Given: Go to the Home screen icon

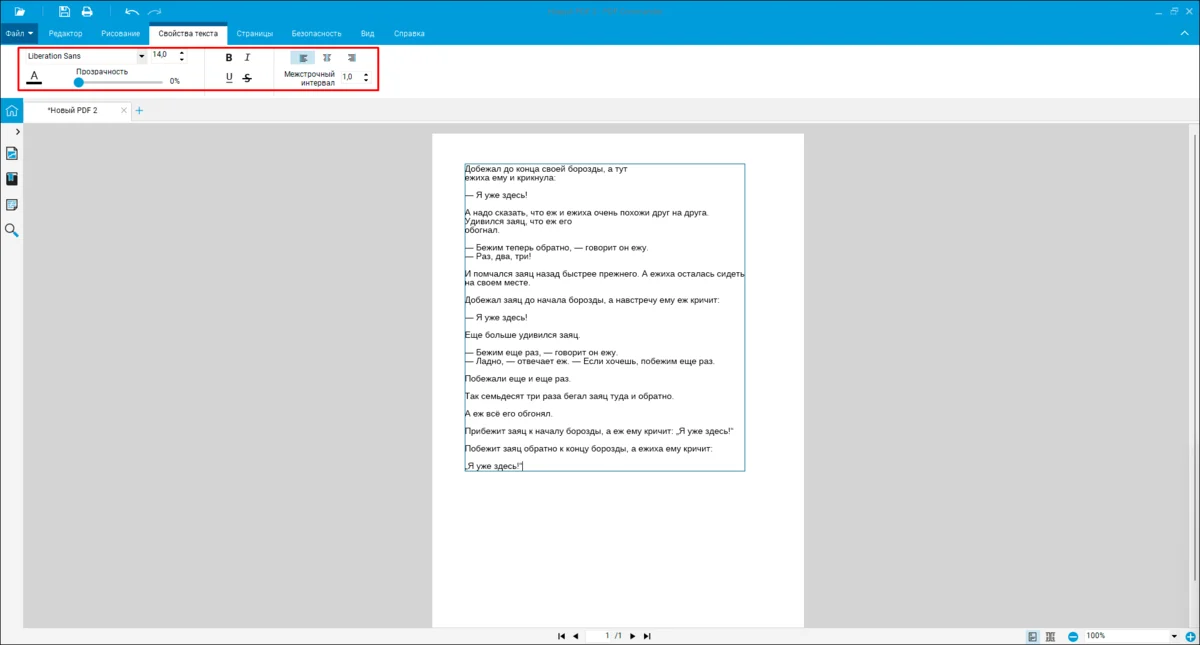Looking at the screenshot, I should coord(11,110).
